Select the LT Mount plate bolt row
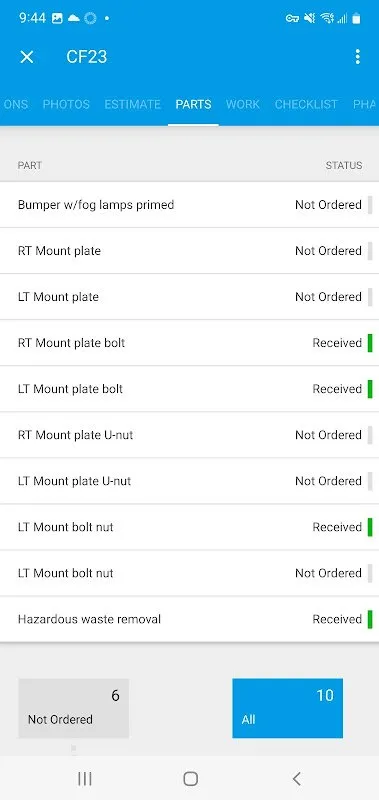The image size is (379, 800). [189, 389]
